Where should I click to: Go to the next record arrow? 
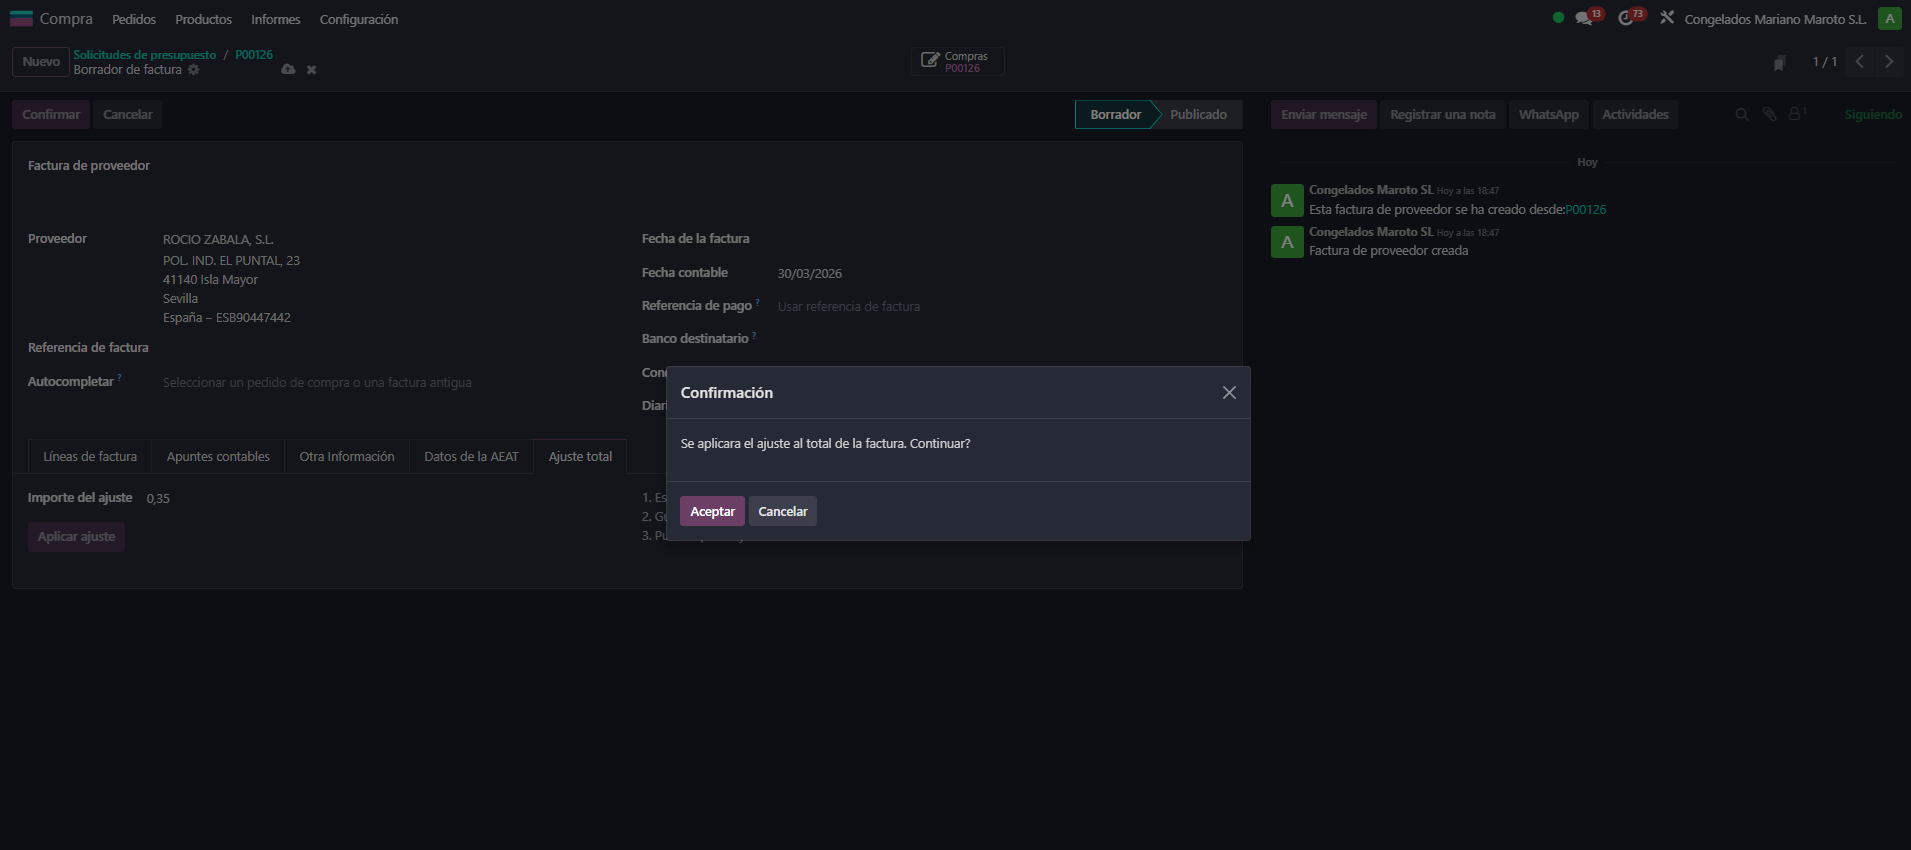point(1888,62)
